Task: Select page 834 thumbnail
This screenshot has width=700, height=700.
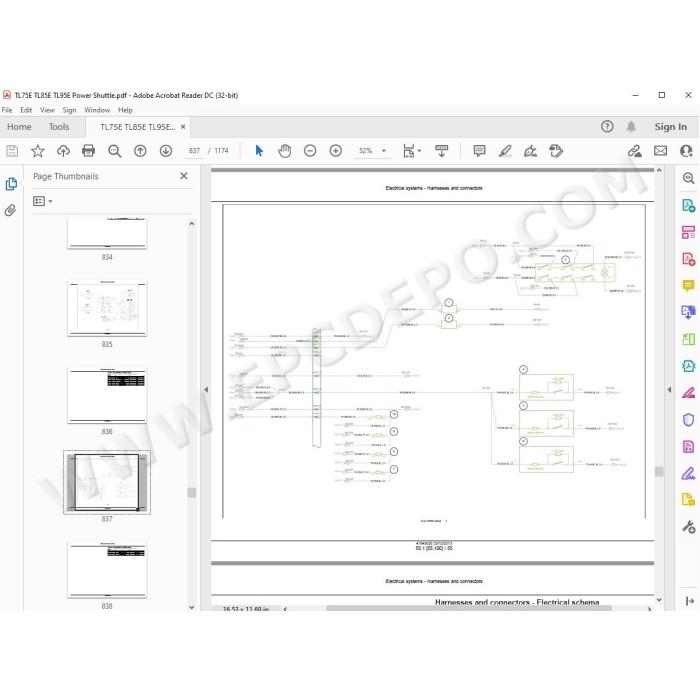Action: (107, 233)
